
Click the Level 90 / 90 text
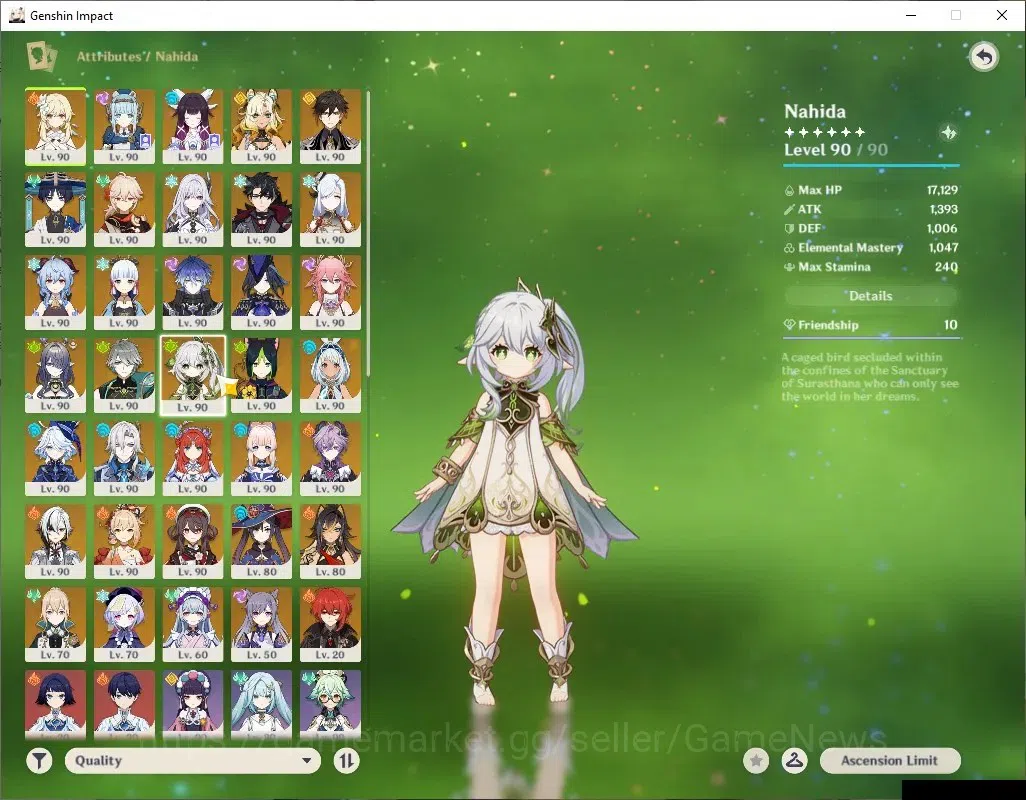[836, 150]
